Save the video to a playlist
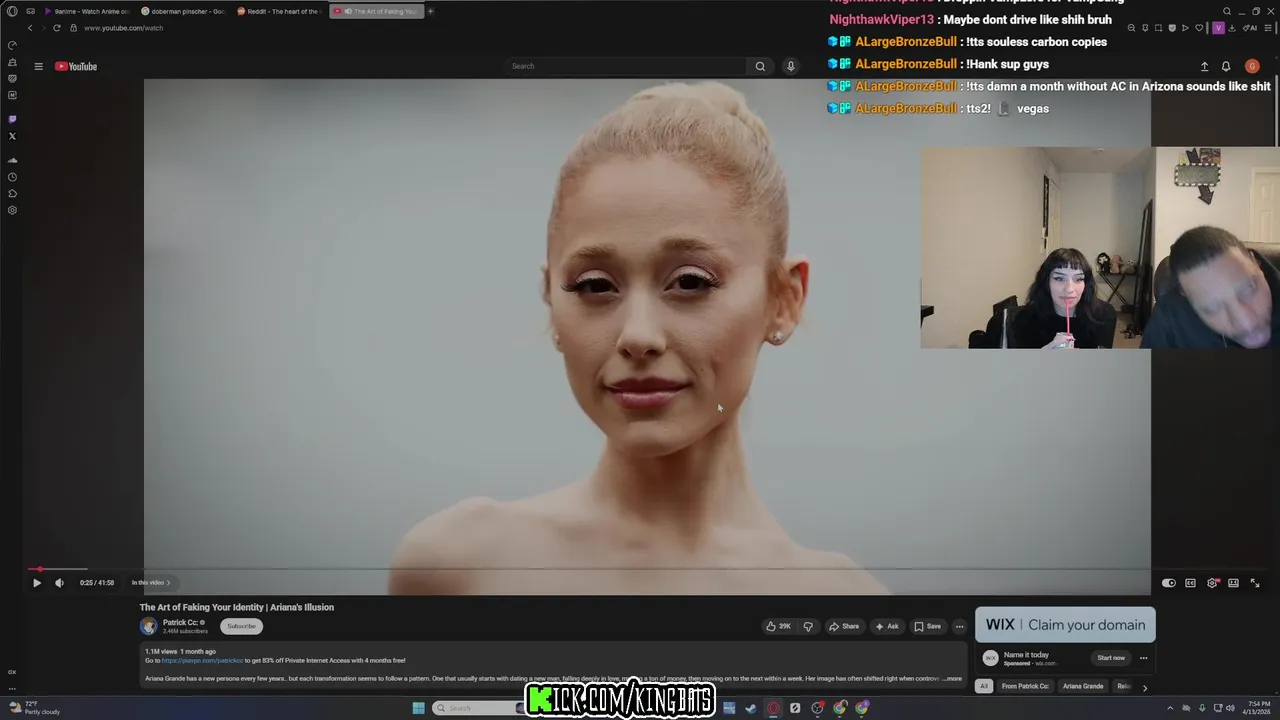Image resolution: width=1280 pixels, height=720 pixels. point(927,627)
